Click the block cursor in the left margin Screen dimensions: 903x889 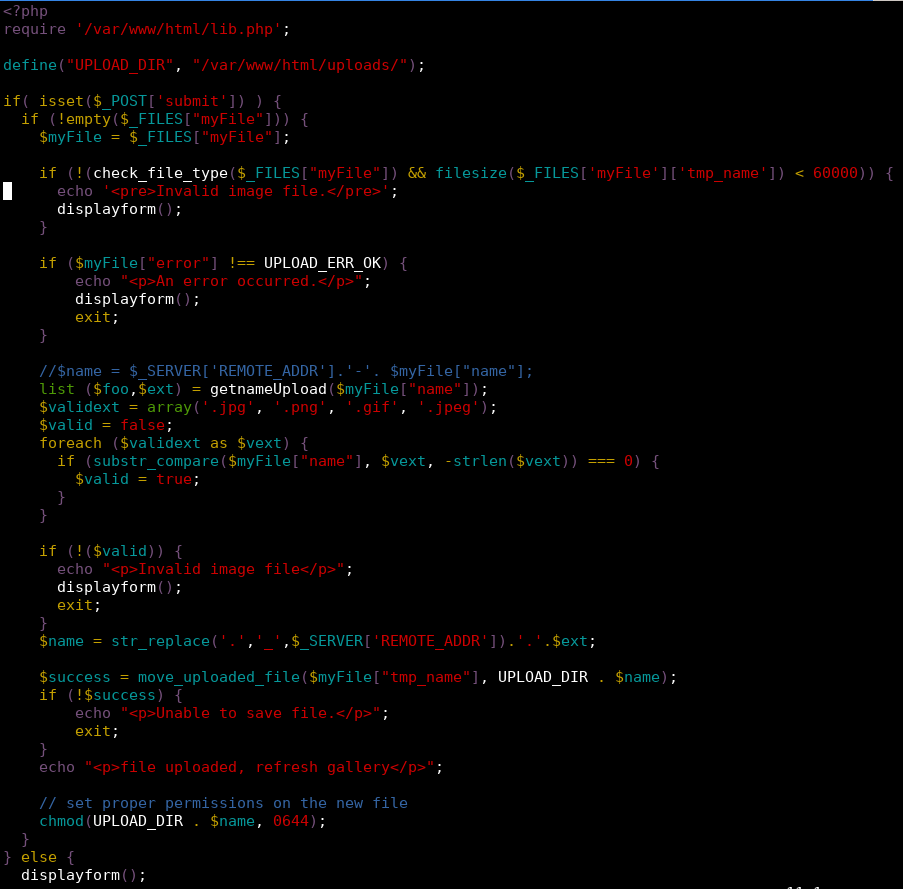coord(7,191)
